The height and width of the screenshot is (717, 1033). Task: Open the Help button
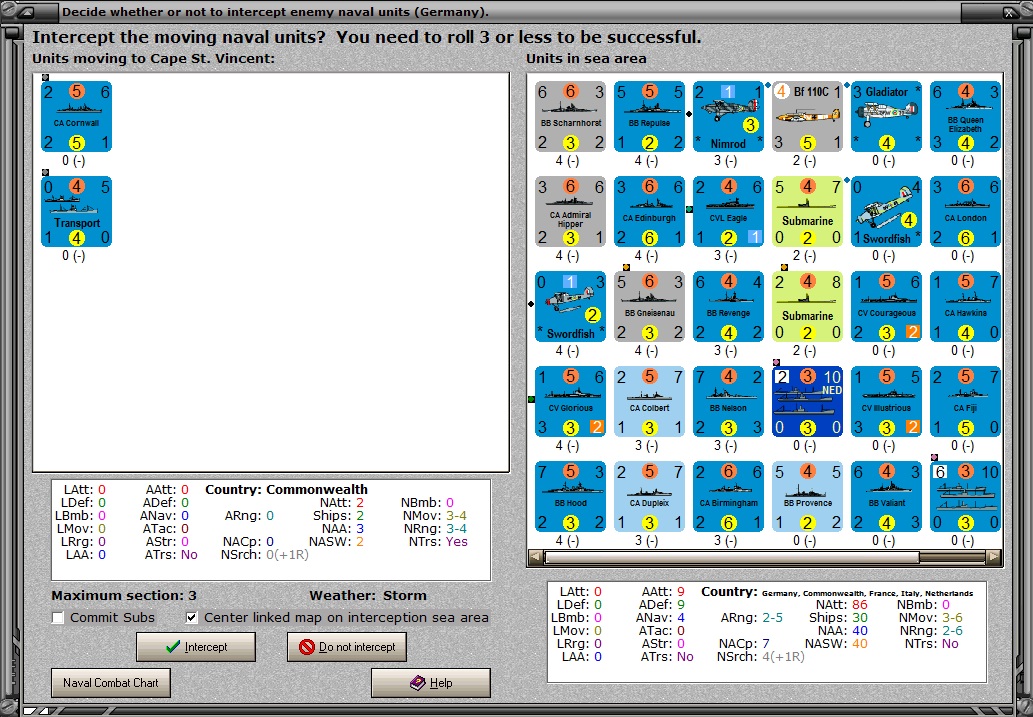click(x=431, y=683)
